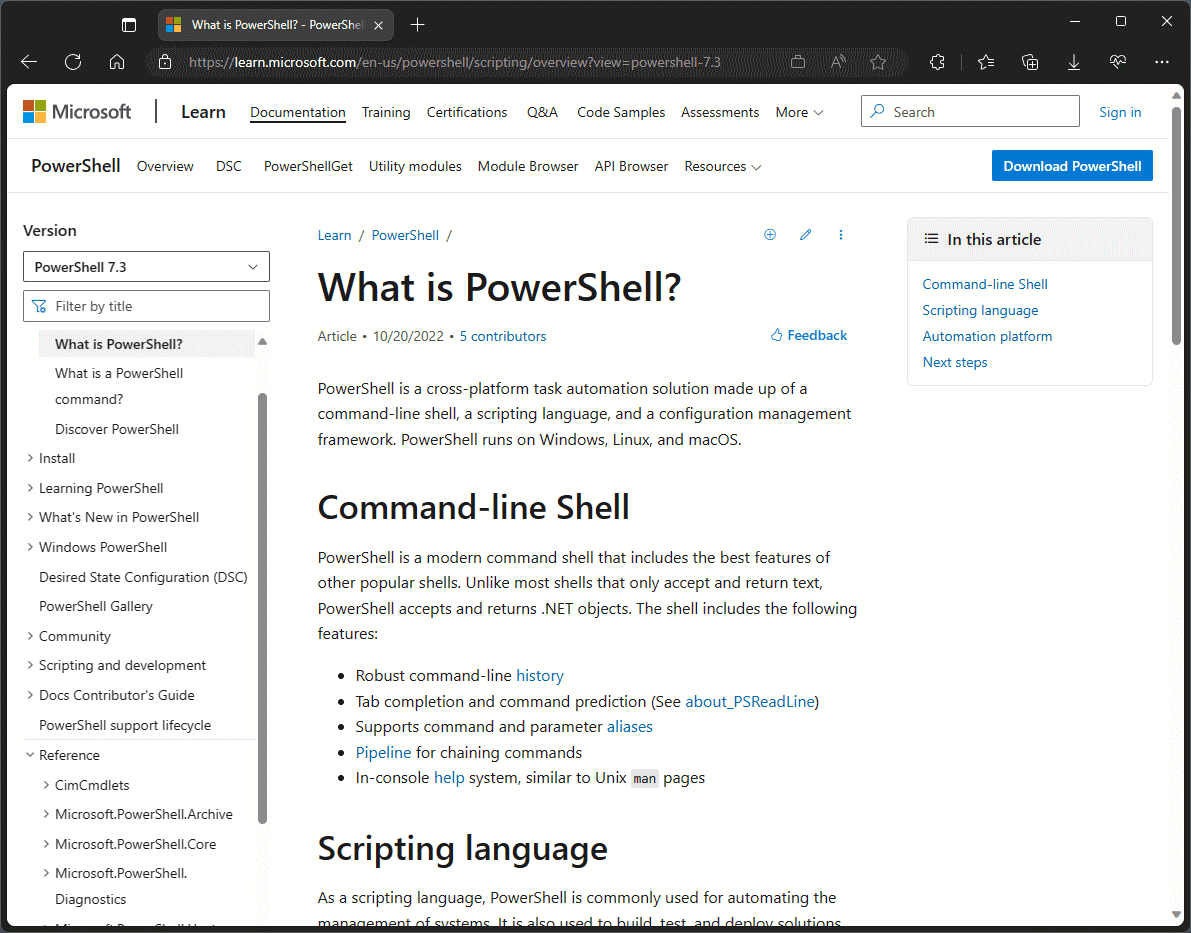
Task: Open the about_PSReadLine link
Action: click(749, 701)
